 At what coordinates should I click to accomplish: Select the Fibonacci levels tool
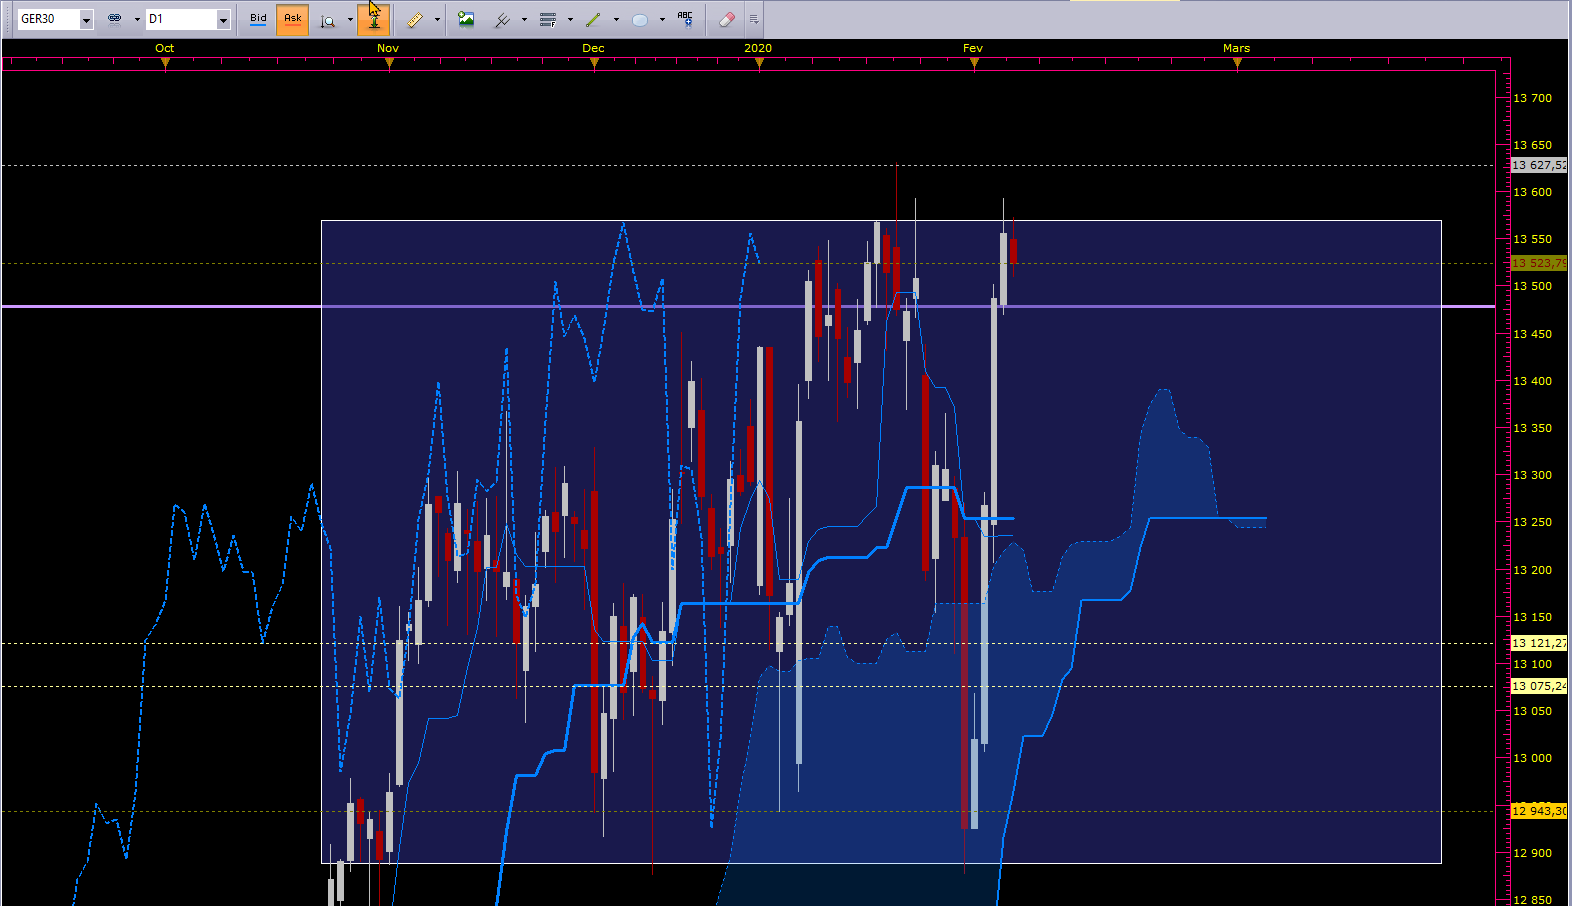548,19
